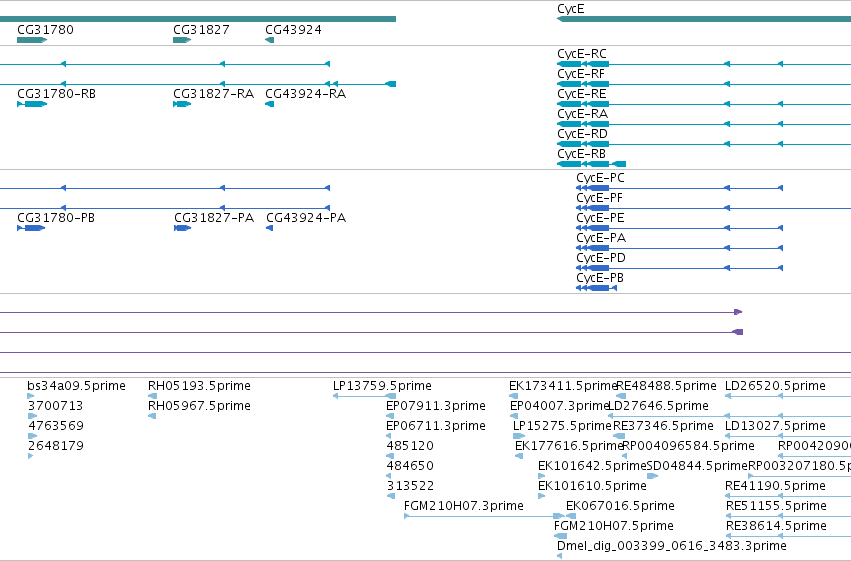The image size is (851, 561).
Task: Click the CycE-RD transcript label
Action: 582,134
